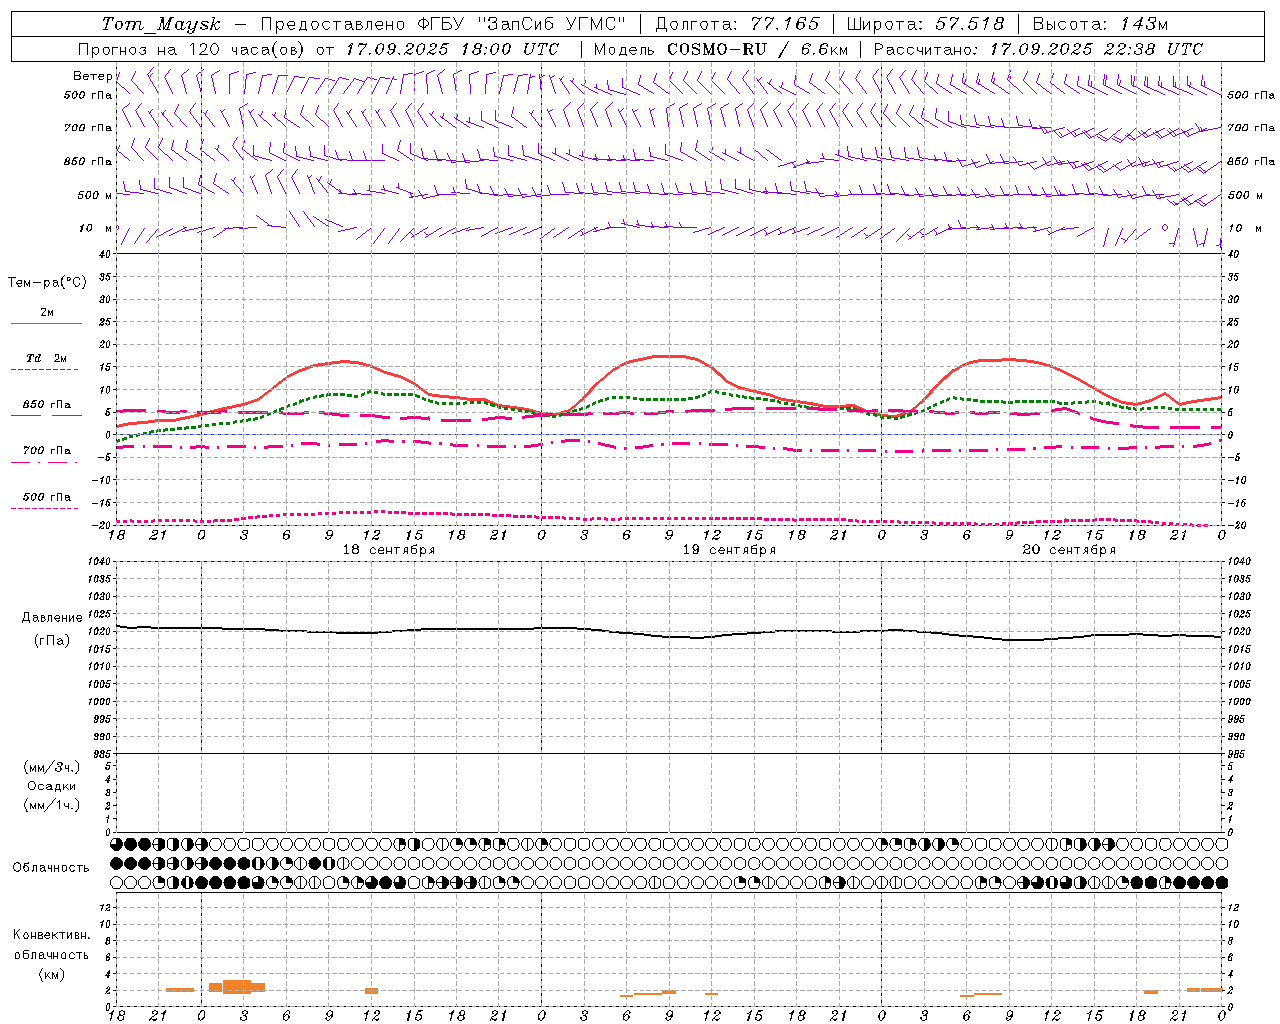Image resolution: width=1280 pixels, height=1024 pixels.
Task: Click the Ветер wind panel label
Action: (x=92, y=76)
